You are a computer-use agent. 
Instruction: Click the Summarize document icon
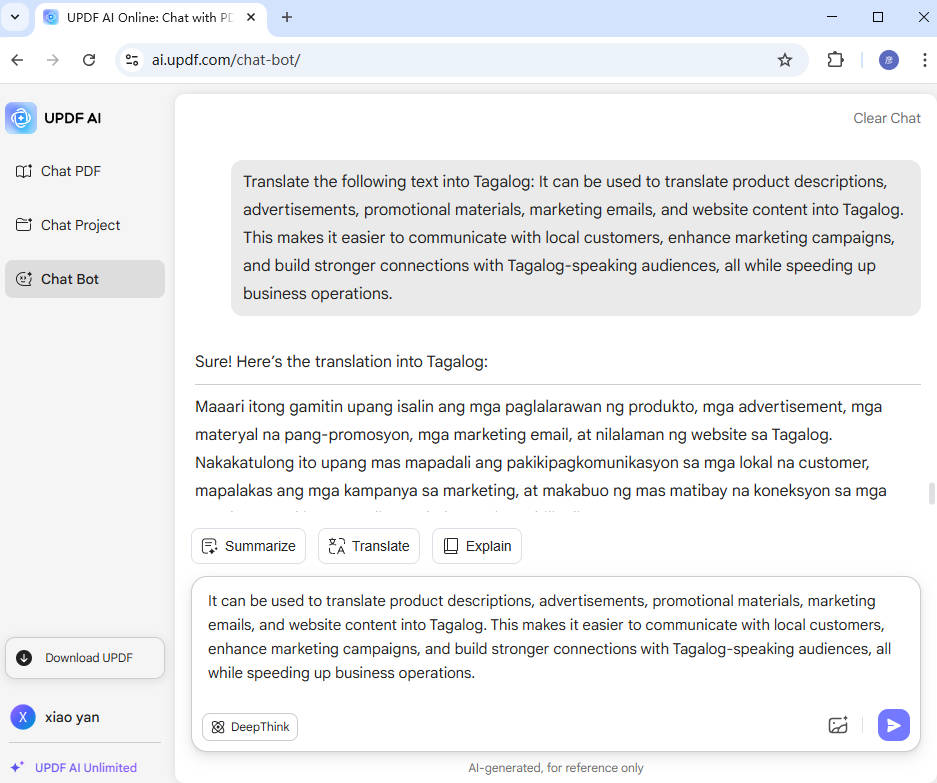coord(209,546)
